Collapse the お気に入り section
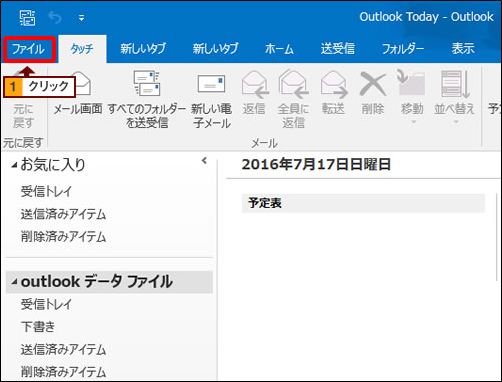The width and height of the screenshot is (502, 382). 14,165
